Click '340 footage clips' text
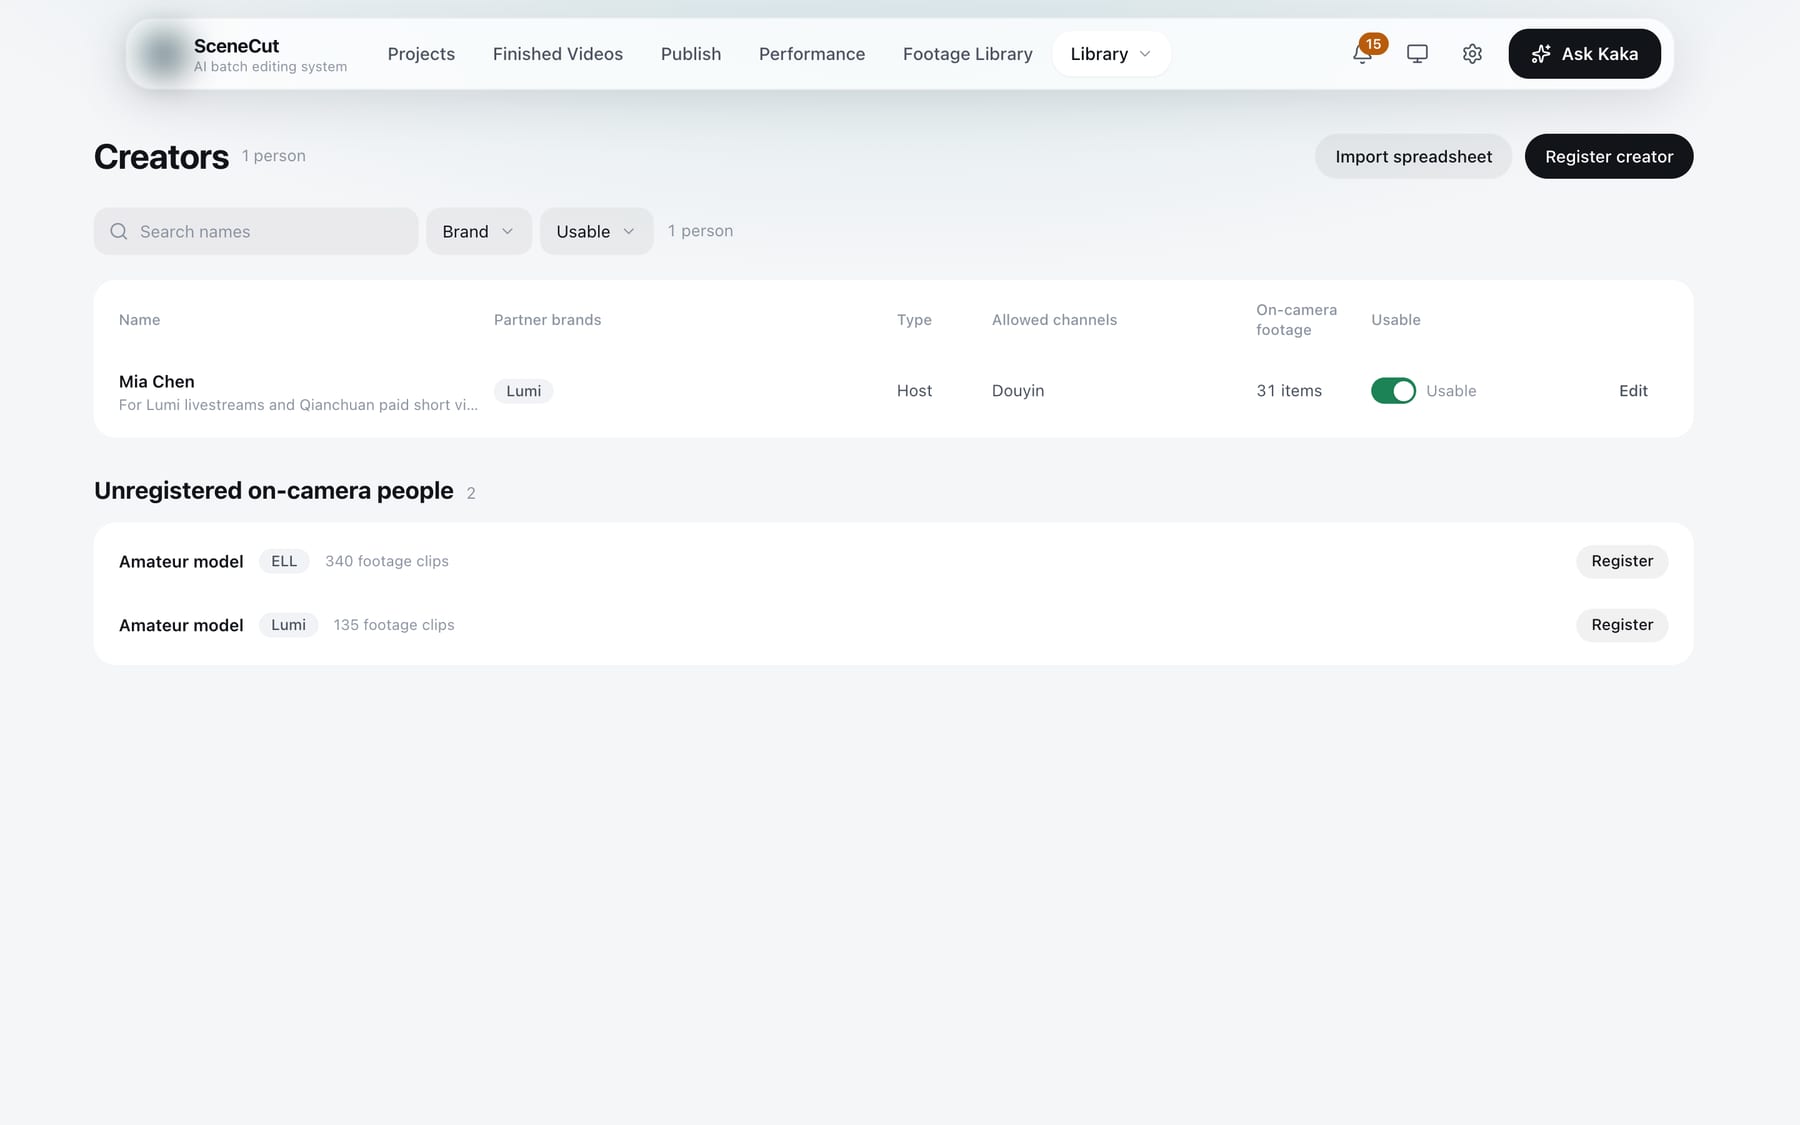The width and height of the screenshot is (1800, 1125). click(387, 561)
